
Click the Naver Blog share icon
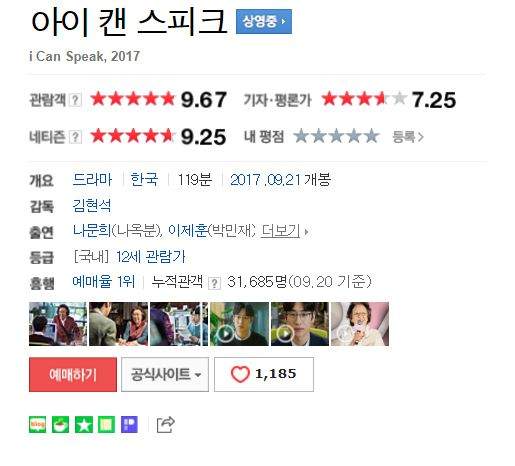coord(37,424)
